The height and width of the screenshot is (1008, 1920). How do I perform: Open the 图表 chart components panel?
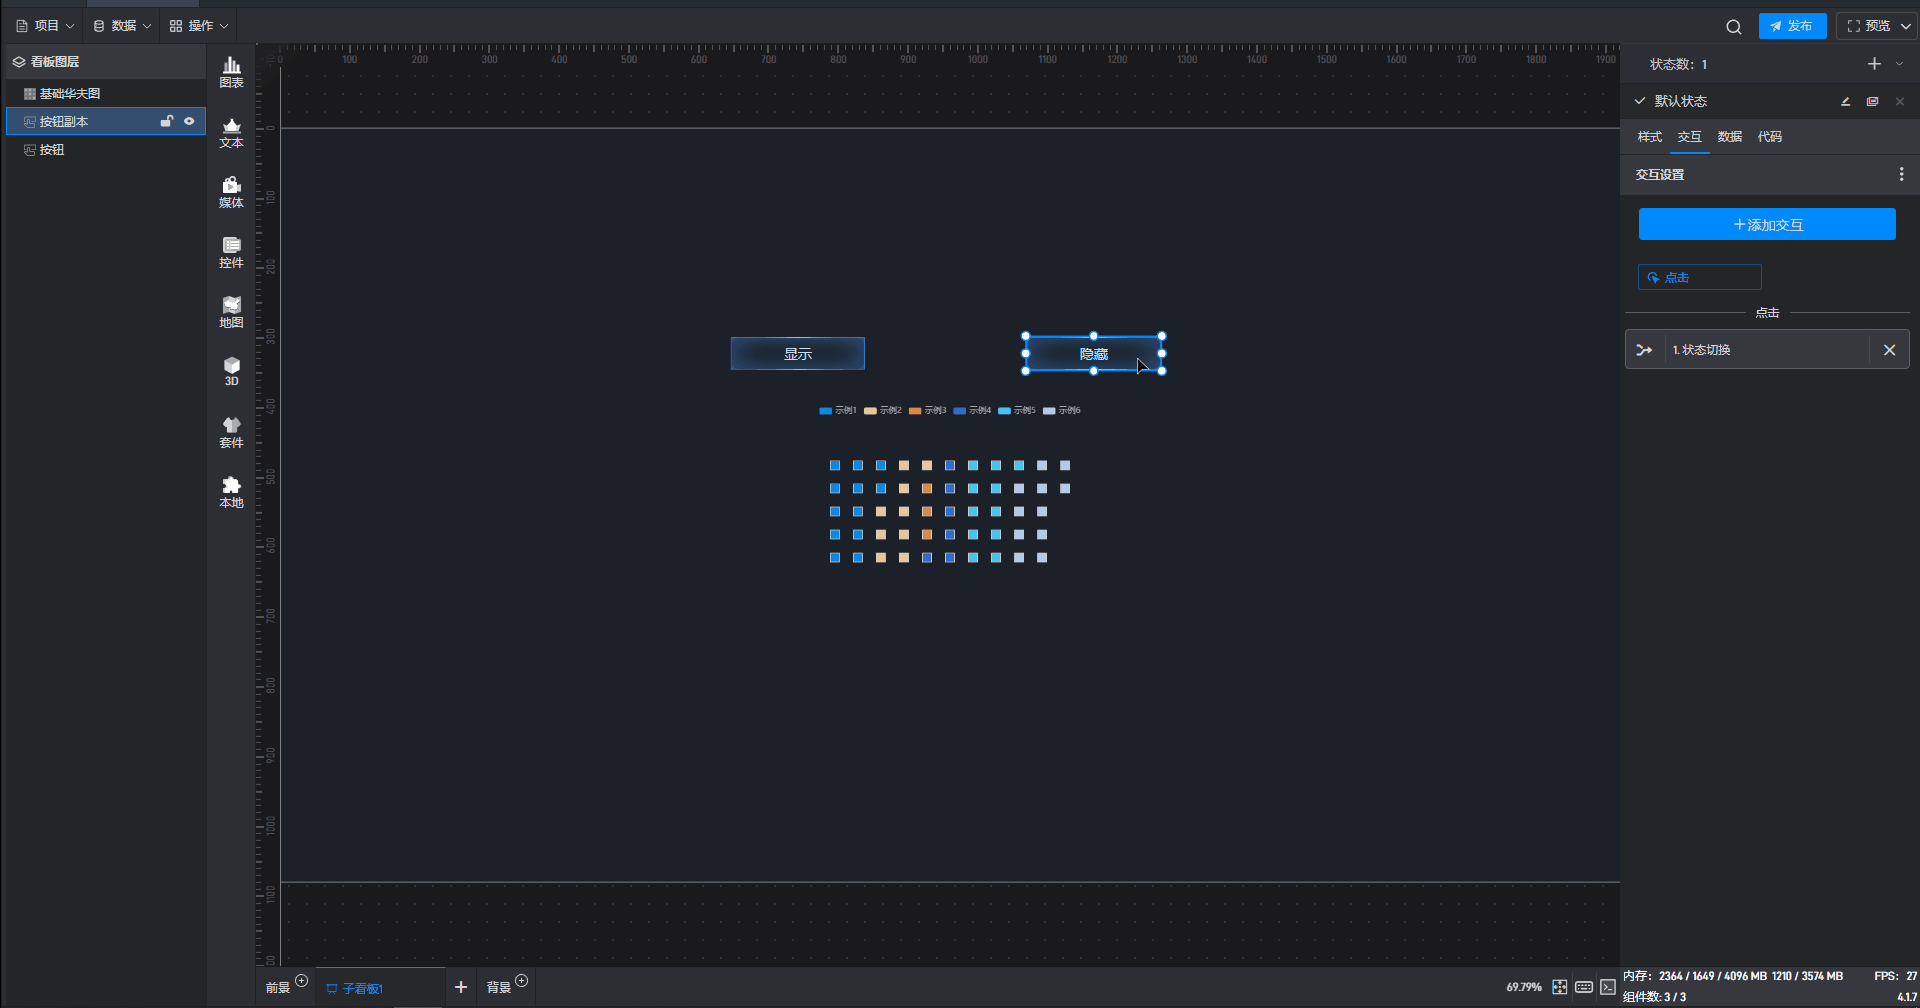tap(231, 72)
